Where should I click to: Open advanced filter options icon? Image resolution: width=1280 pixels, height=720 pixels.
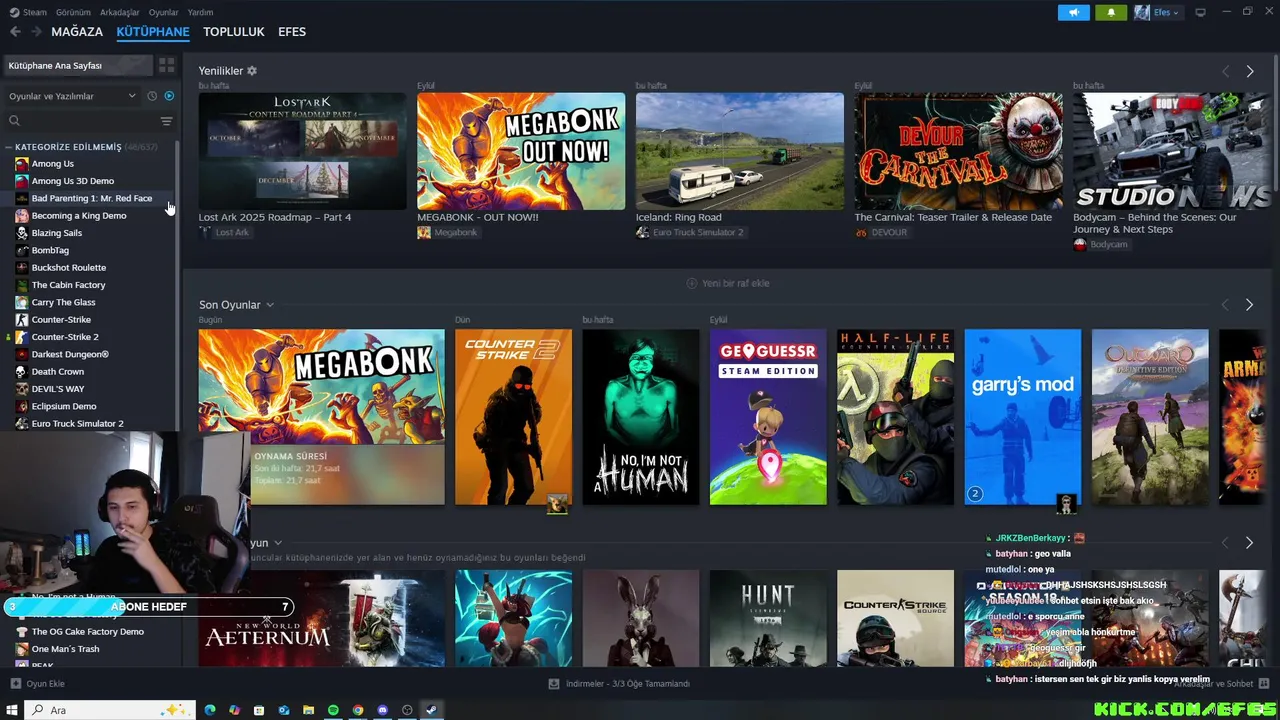tap(167, 121)
